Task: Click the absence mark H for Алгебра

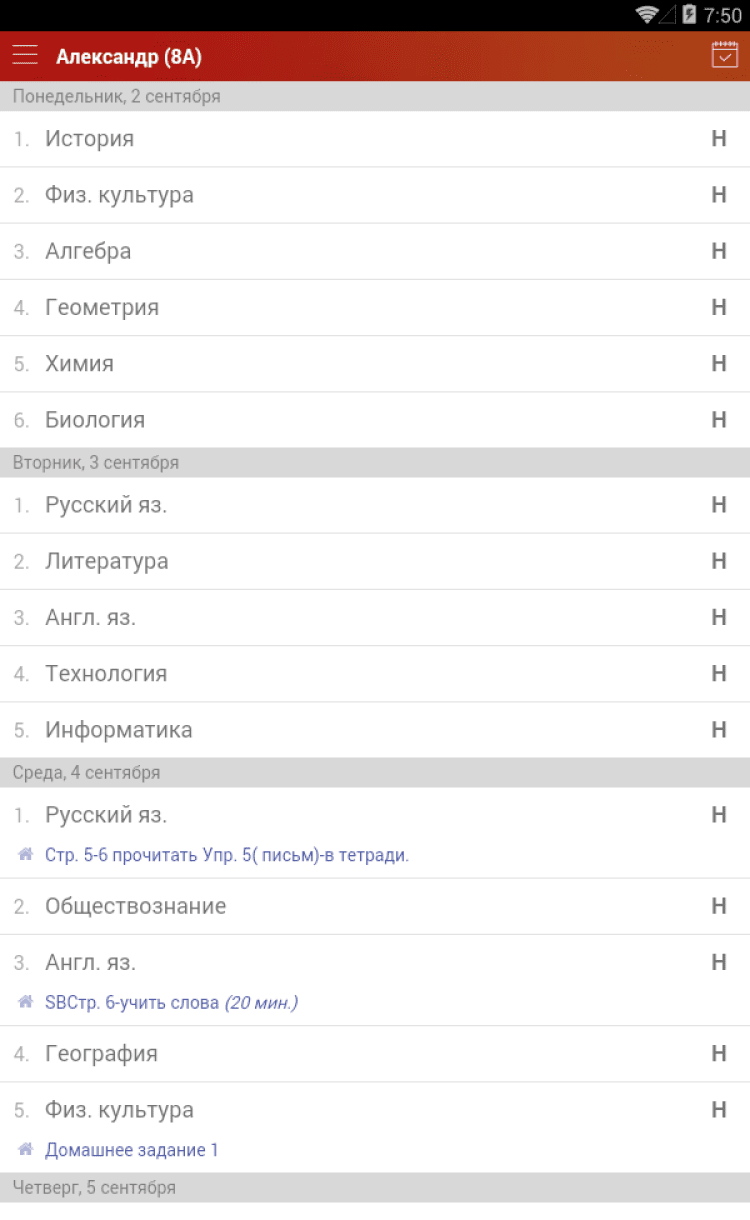Action: pos(718,251)
